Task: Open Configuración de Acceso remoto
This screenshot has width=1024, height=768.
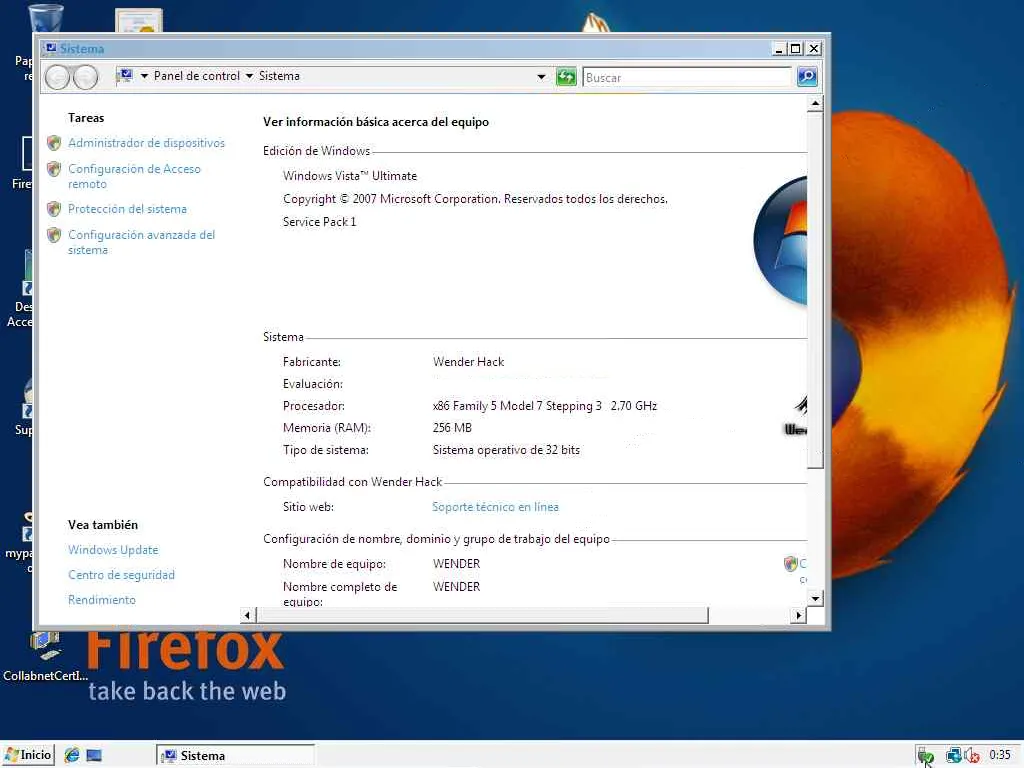Action: (x=134, y=176)
